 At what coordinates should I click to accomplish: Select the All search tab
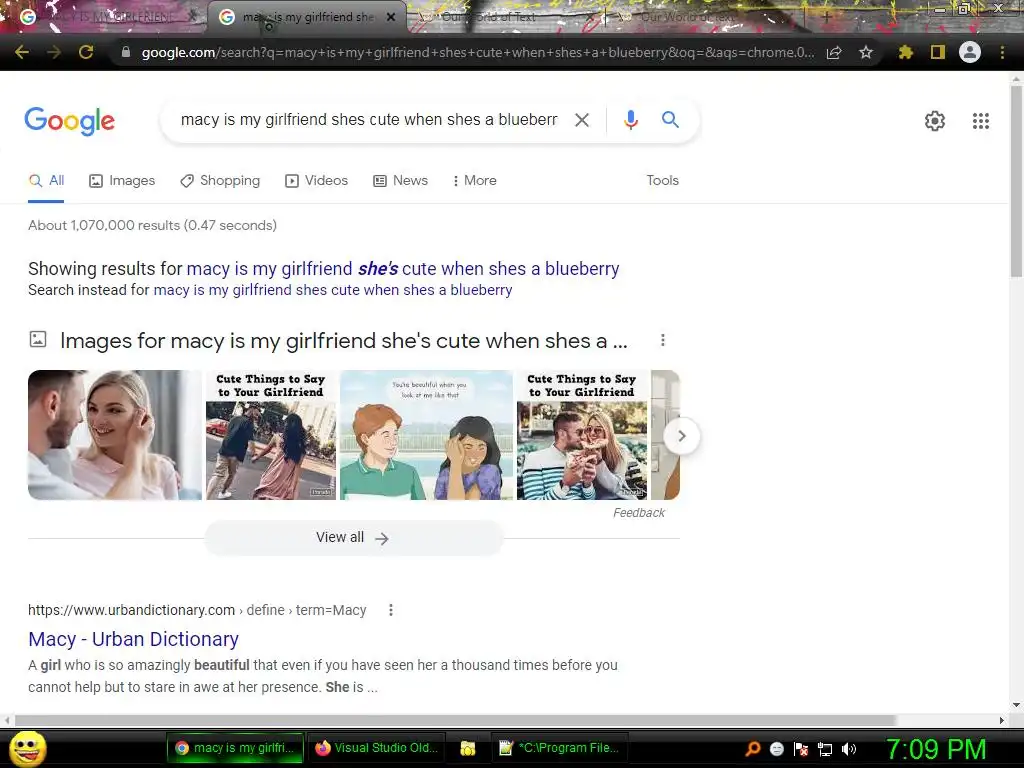(x=46, y=181)
